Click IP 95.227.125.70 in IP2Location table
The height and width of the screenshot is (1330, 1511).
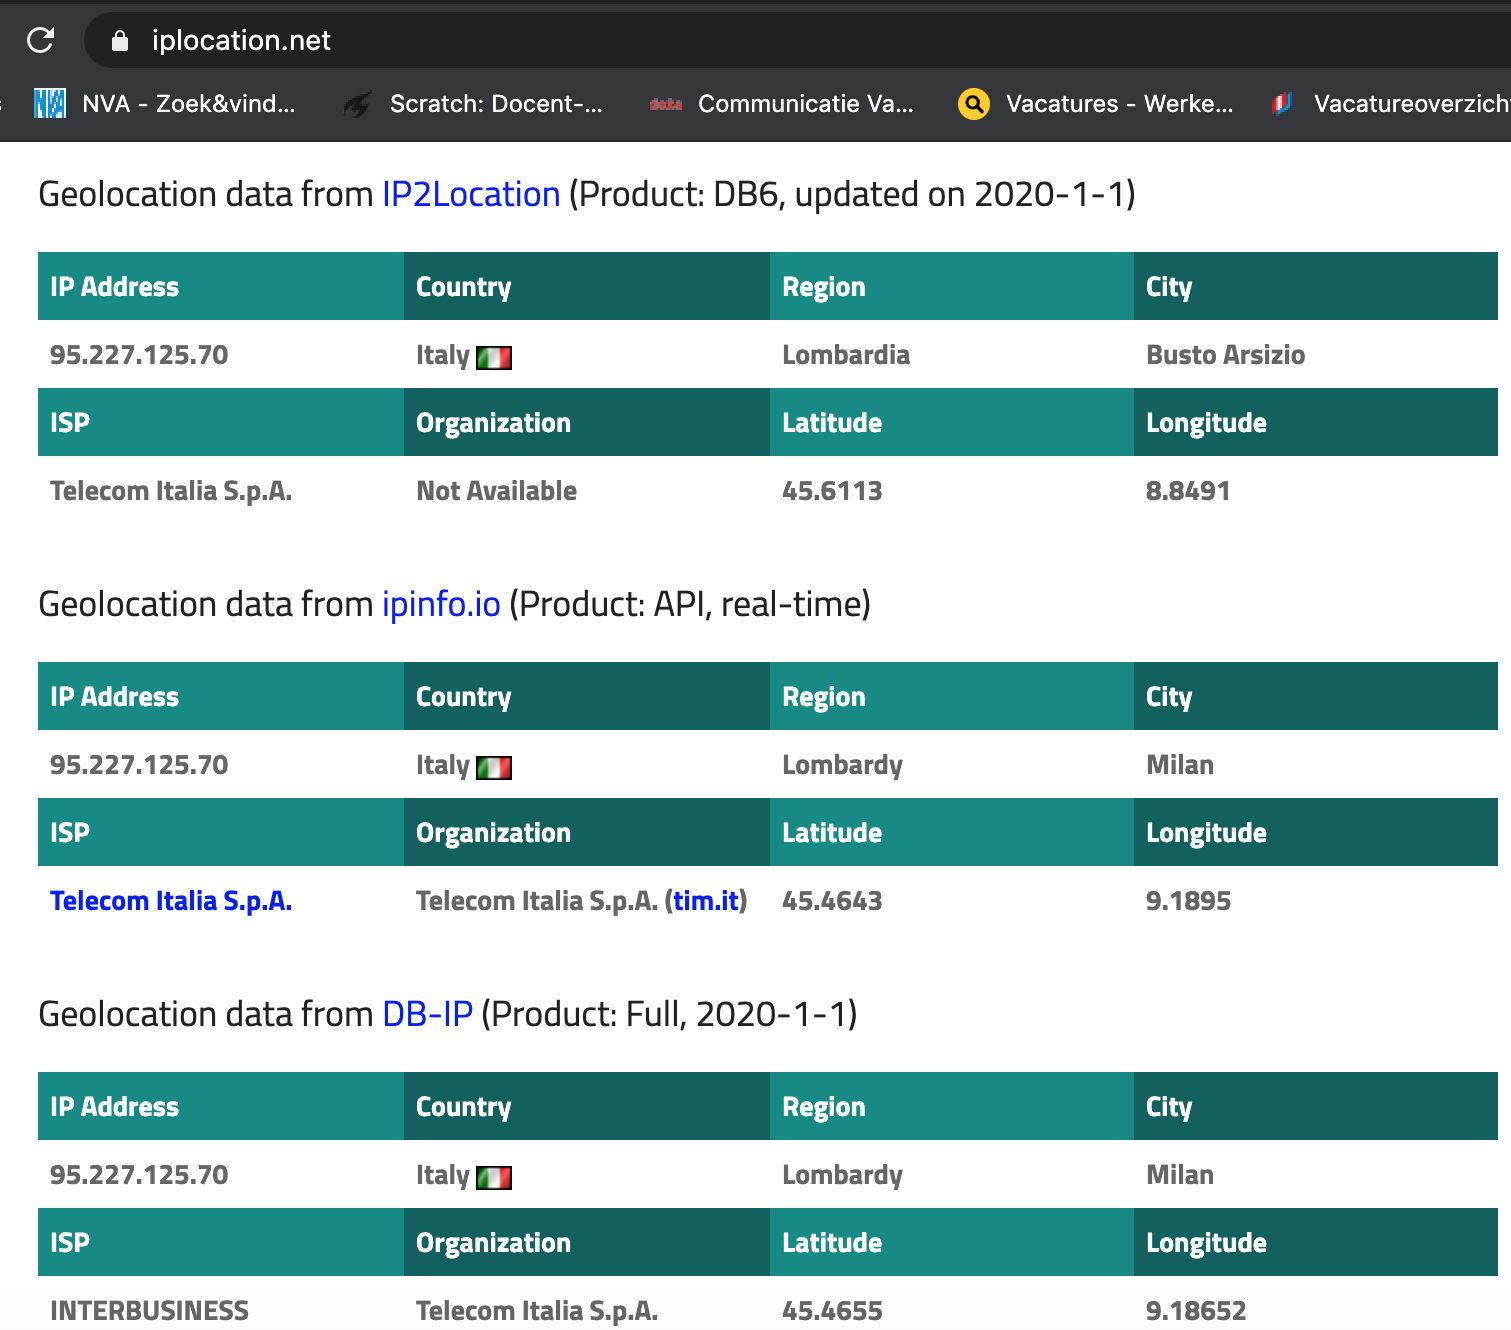pyautogui.click(x=139, y=355)
